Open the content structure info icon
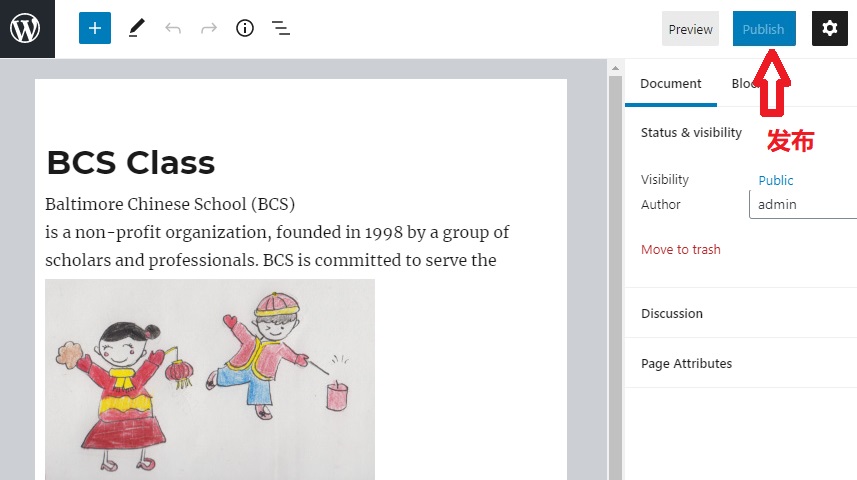This screenshot has width=857, height=480. point(245,29)
